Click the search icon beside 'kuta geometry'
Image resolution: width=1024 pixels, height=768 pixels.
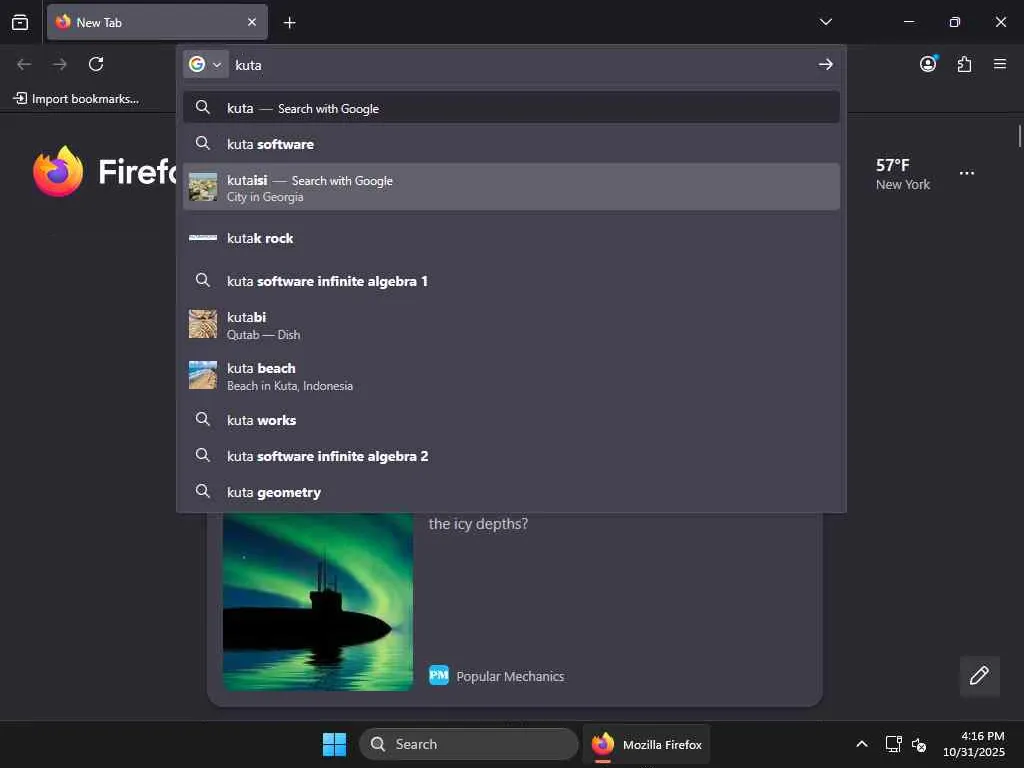coord(203,491)
